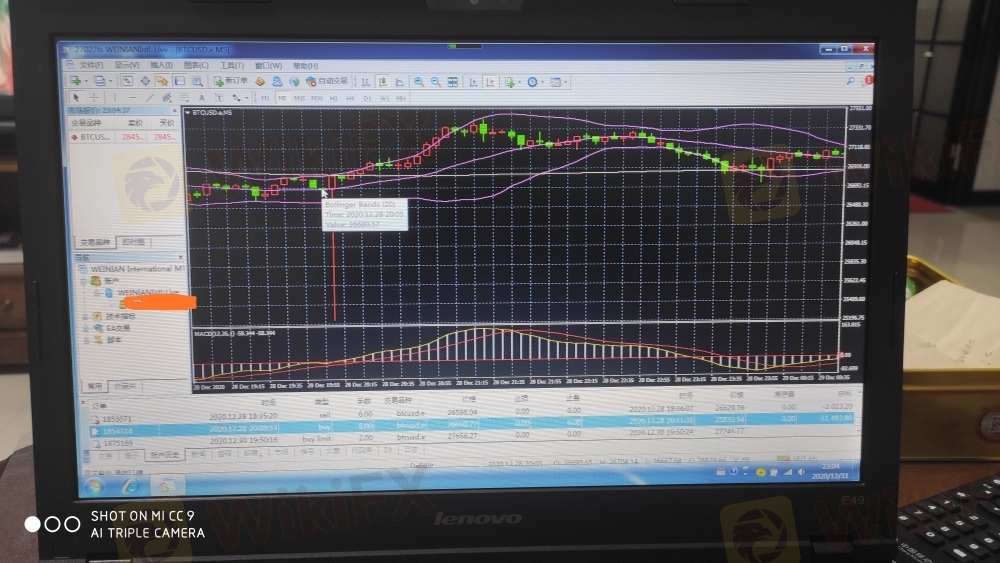This screenshot has height=563, width=1000.
Task: Open the MetaEditor yellow book icon
Action: click(x=260, y=82)
